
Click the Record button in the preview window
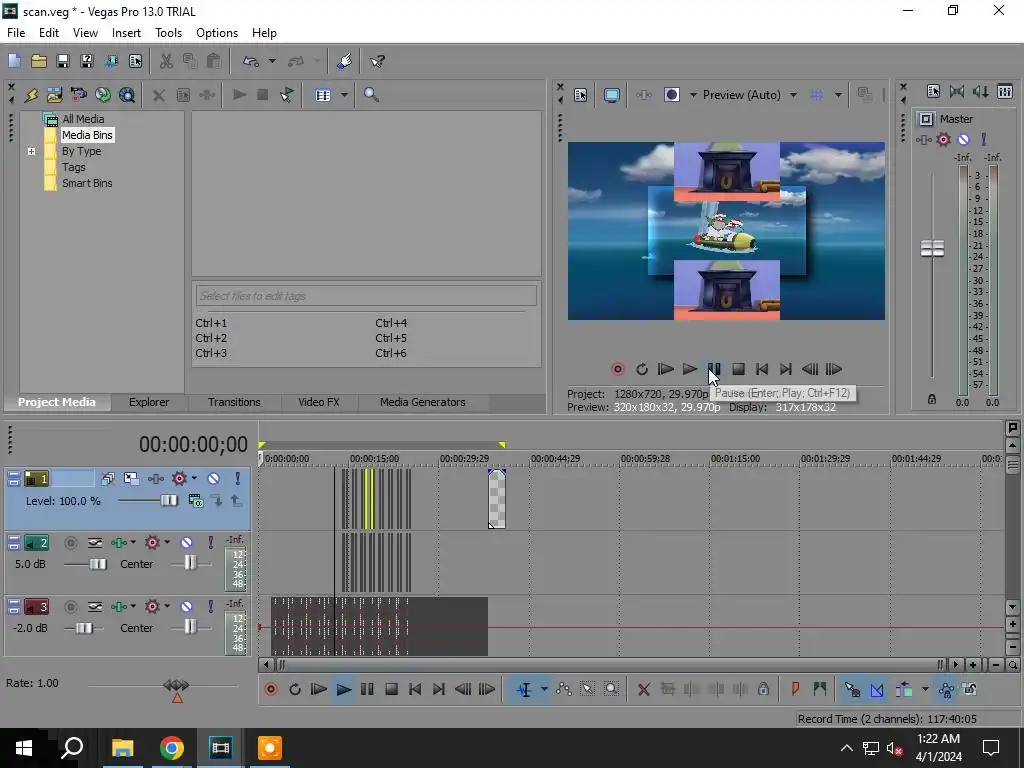617,369
